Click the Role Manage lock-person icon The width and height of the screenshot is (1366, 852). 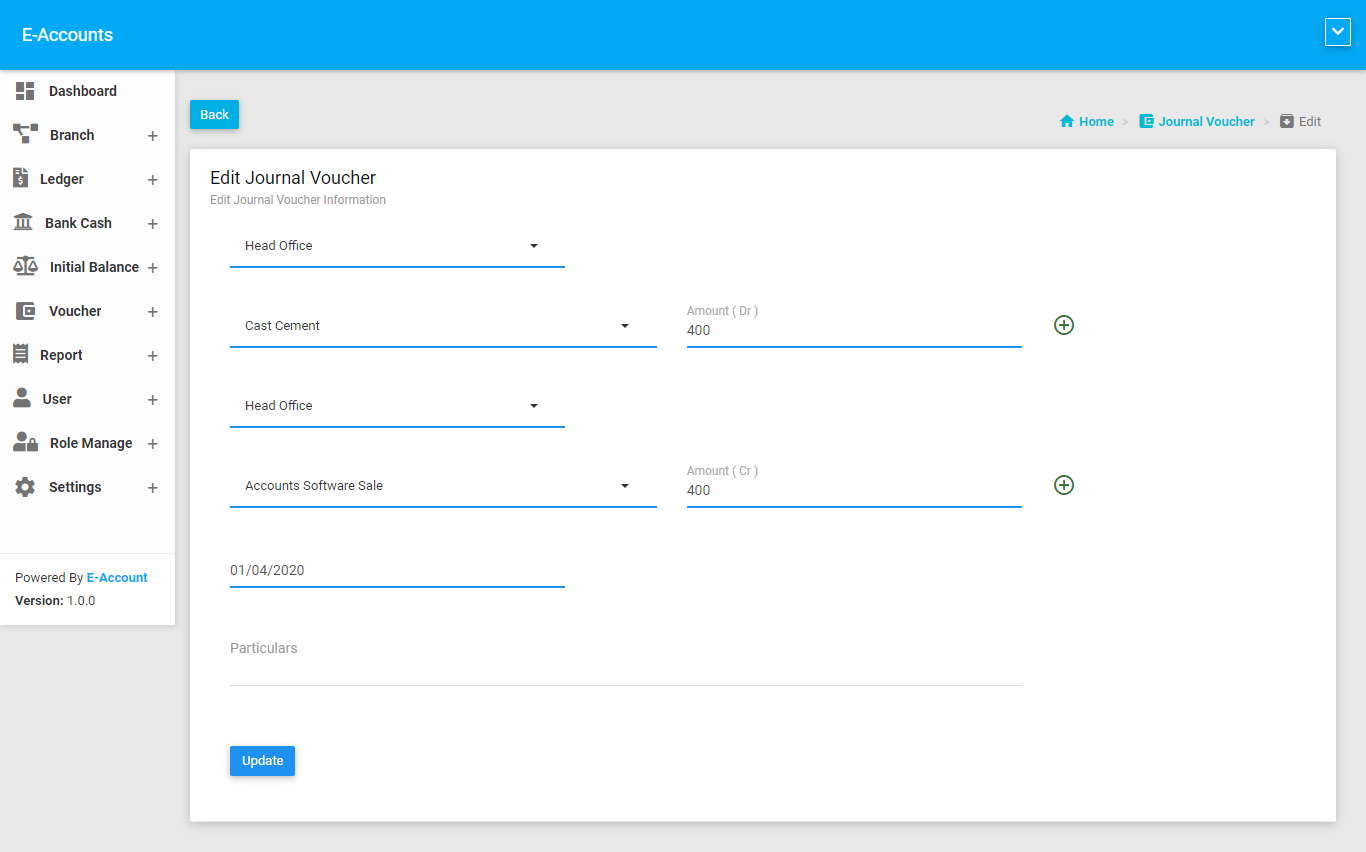[25, 442]
